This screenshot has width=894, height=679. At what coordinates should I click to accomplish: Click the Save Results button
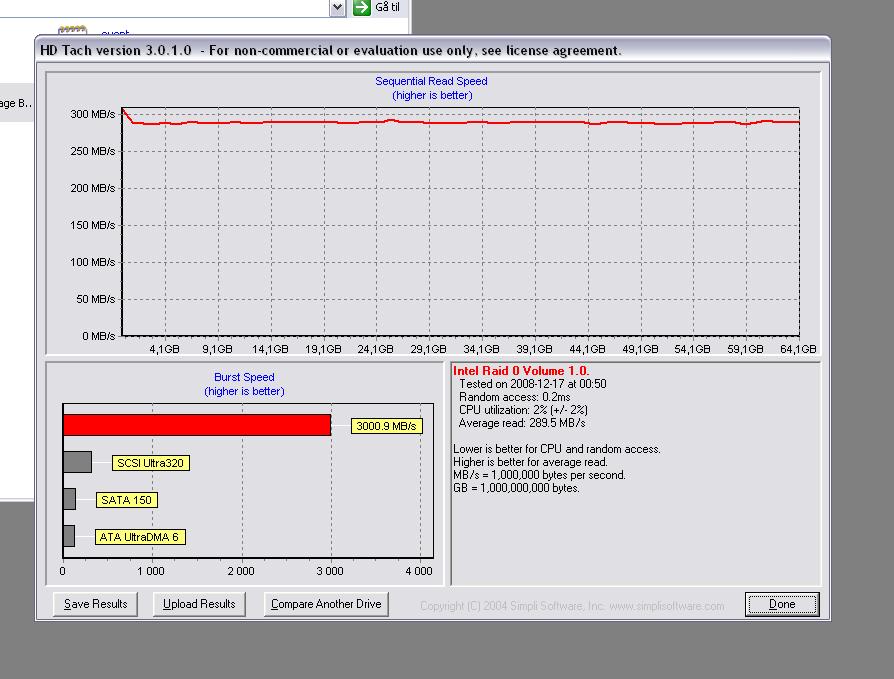pos(95,604)
